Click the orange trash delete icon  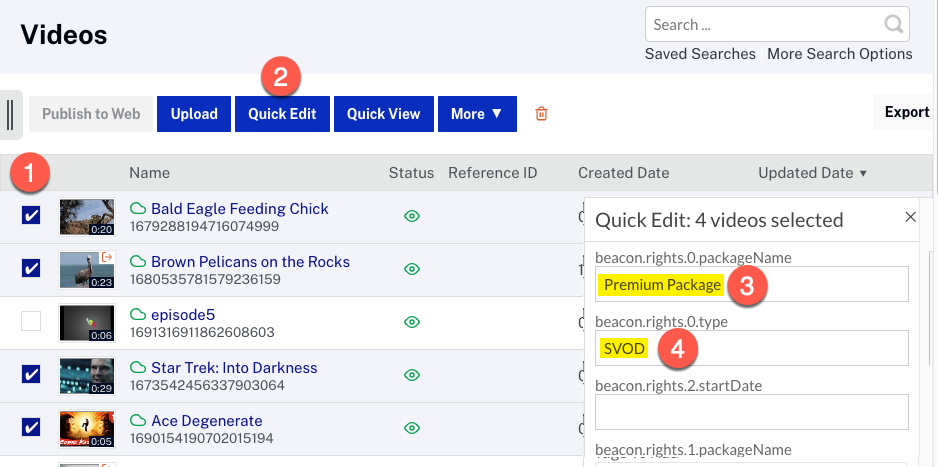[541, 114]
